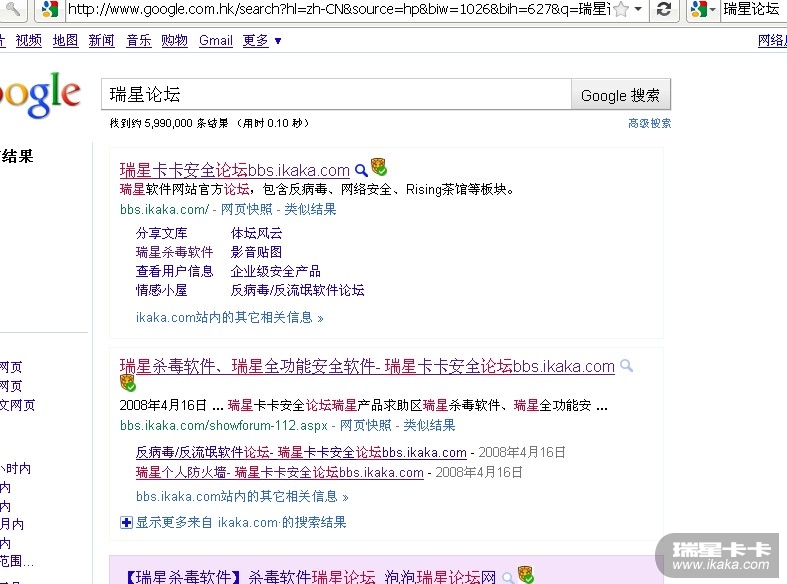Open the 新闻 navigation link
This screenshot has width=787, height=584.
(x=101, y=40)
